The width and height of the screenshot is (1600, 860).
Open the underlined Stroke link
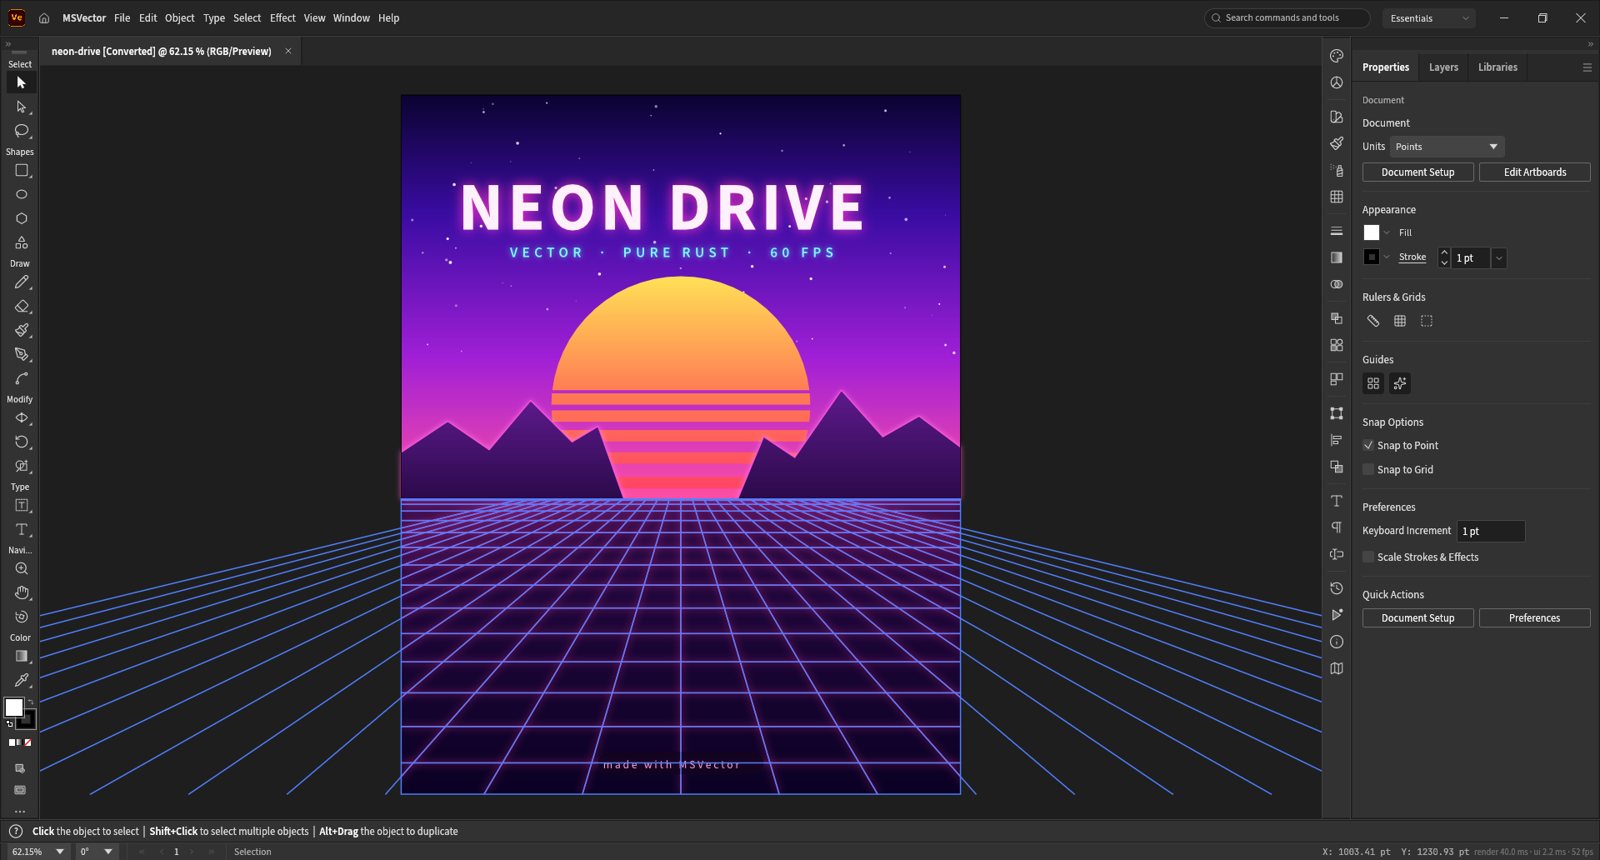pos(1412,257)
